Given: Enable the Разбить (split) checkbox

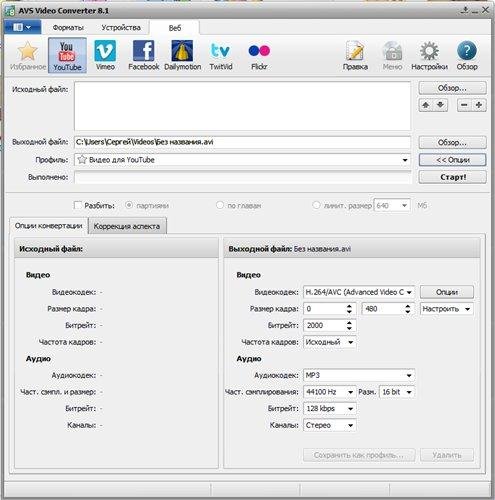Looking at the screenshot, I should pos(78,205).
